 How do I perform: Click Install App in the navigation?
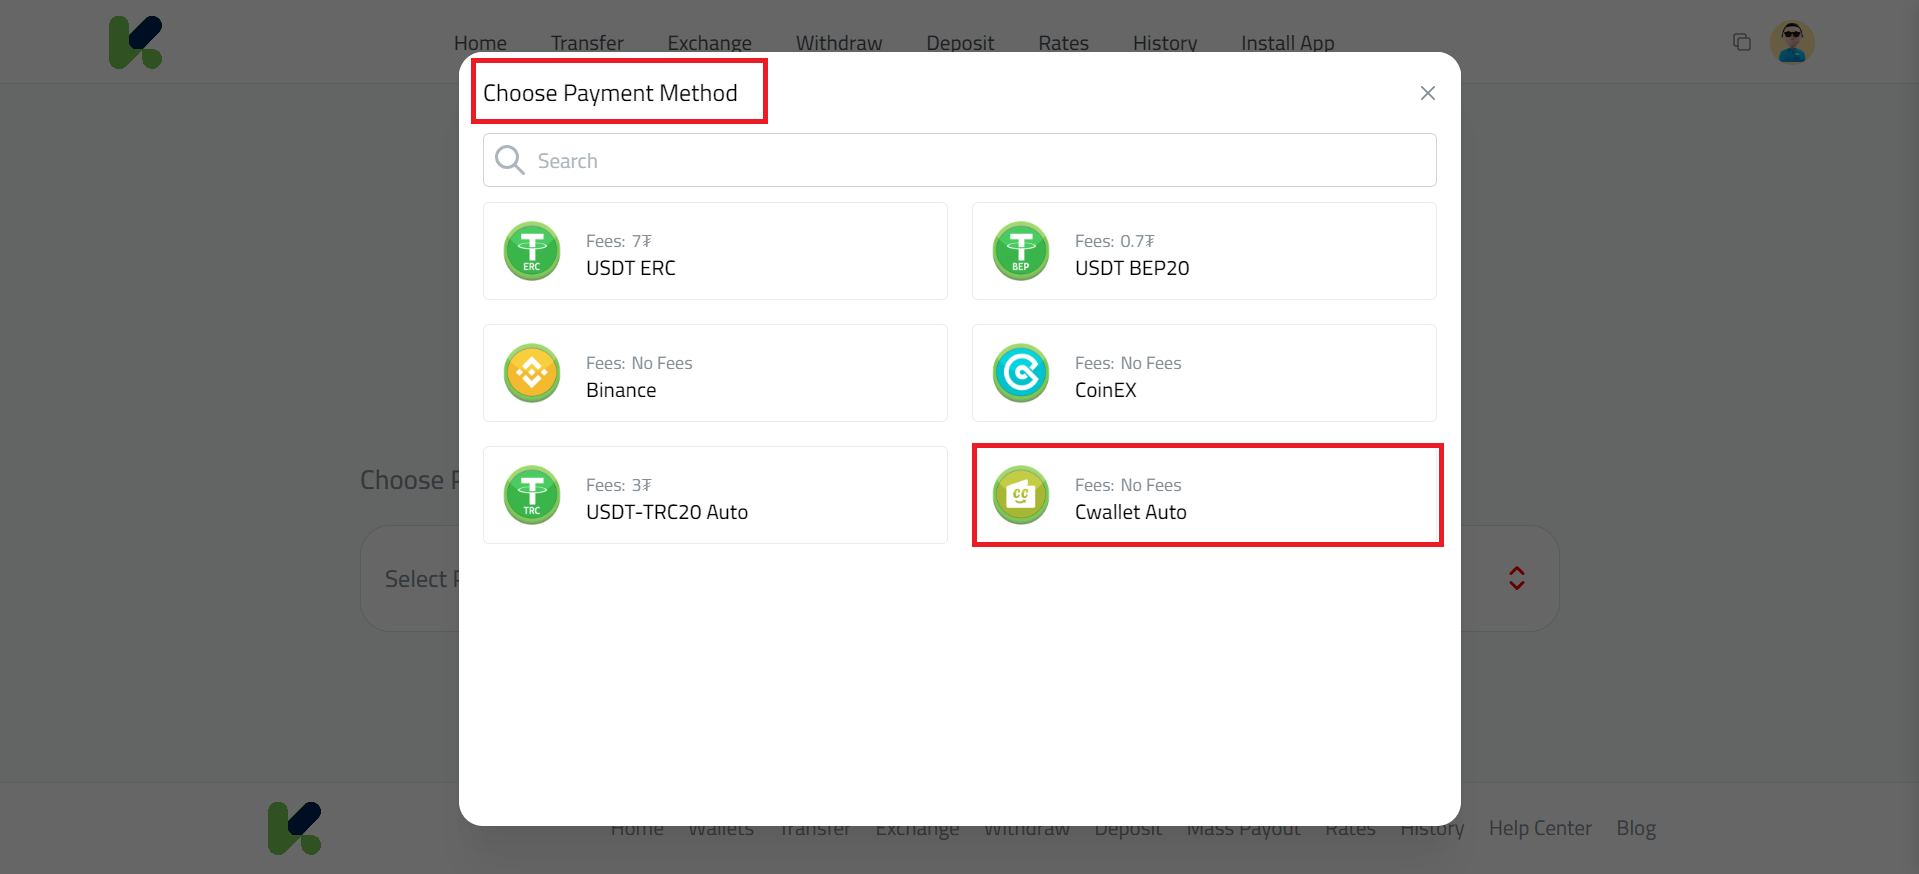pyautogui.click(x=1288, y=43)
